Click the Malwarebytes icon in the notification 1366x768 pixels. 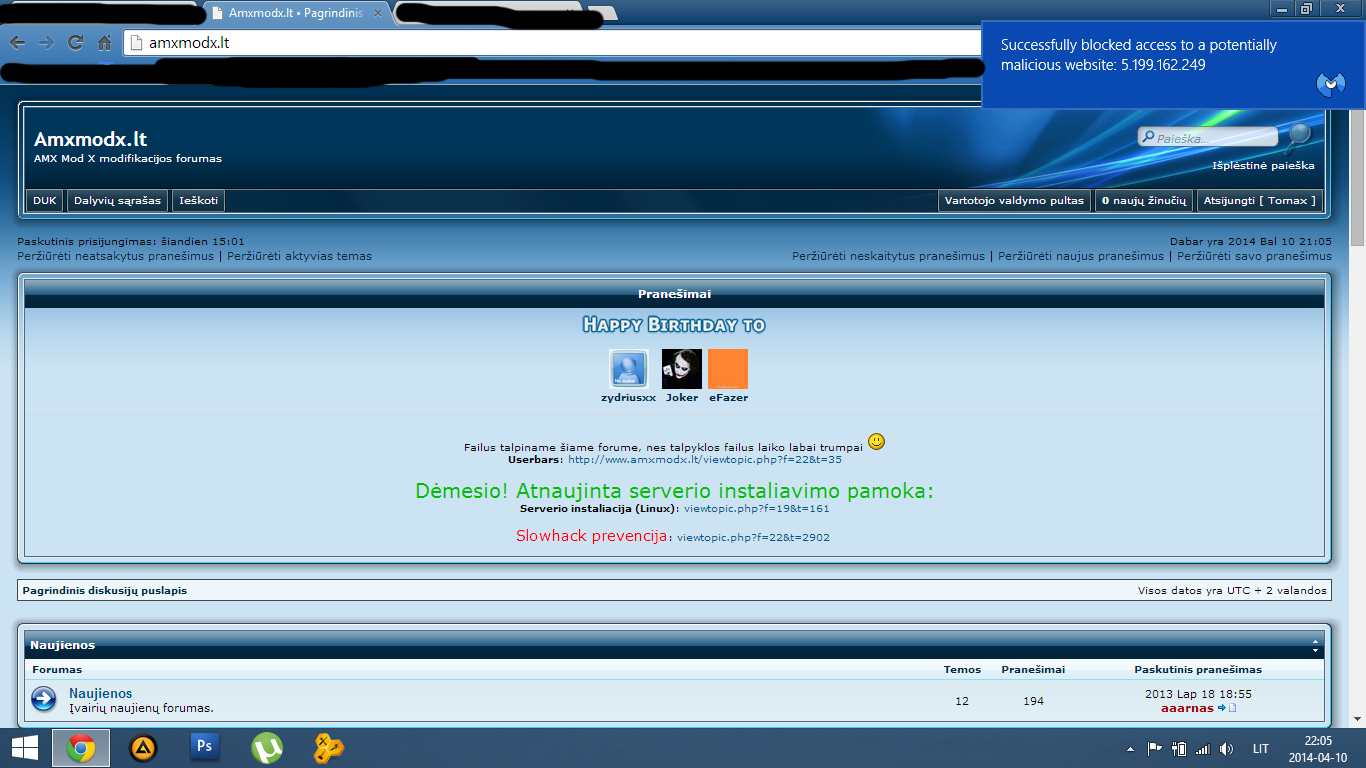click(x=1330, y=84)
